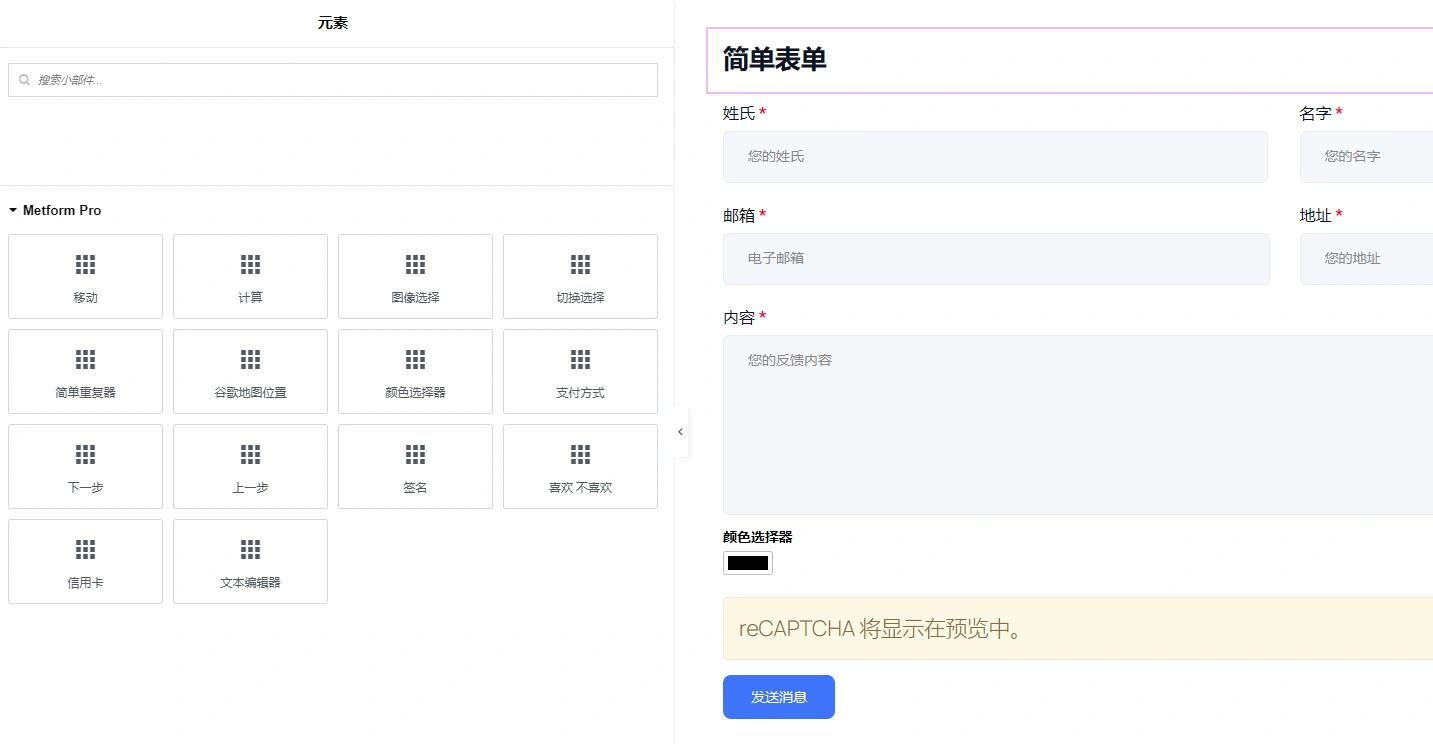Pick the 简单重复器 (simple repeater) widget
1433x744 pixels.
point(85,371)
